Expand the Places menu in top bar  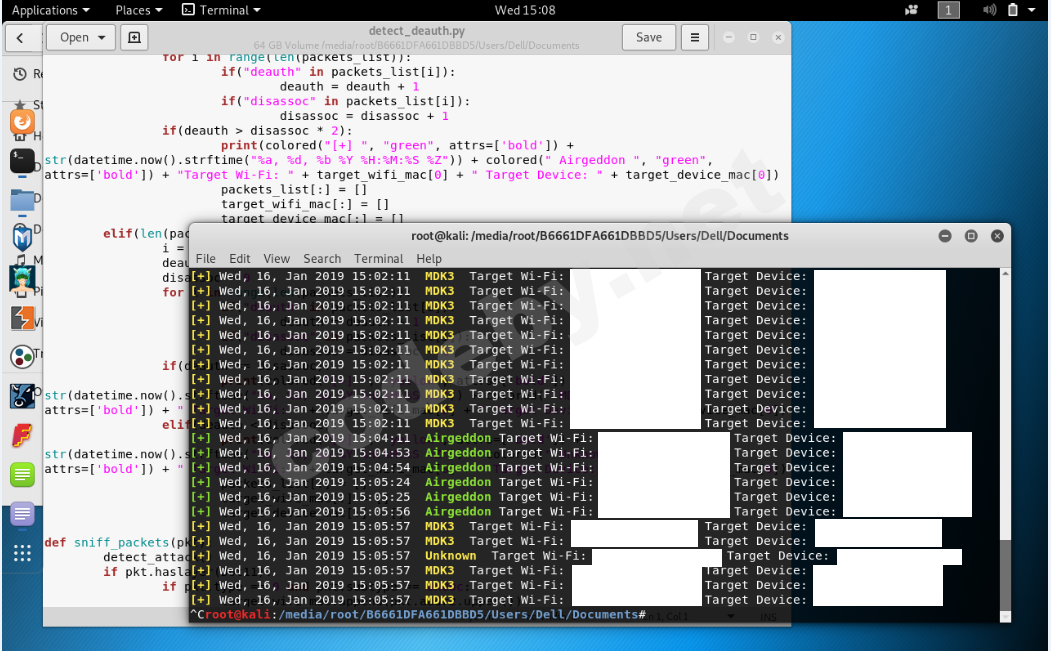pyautogui.click(x=138, y=10)
